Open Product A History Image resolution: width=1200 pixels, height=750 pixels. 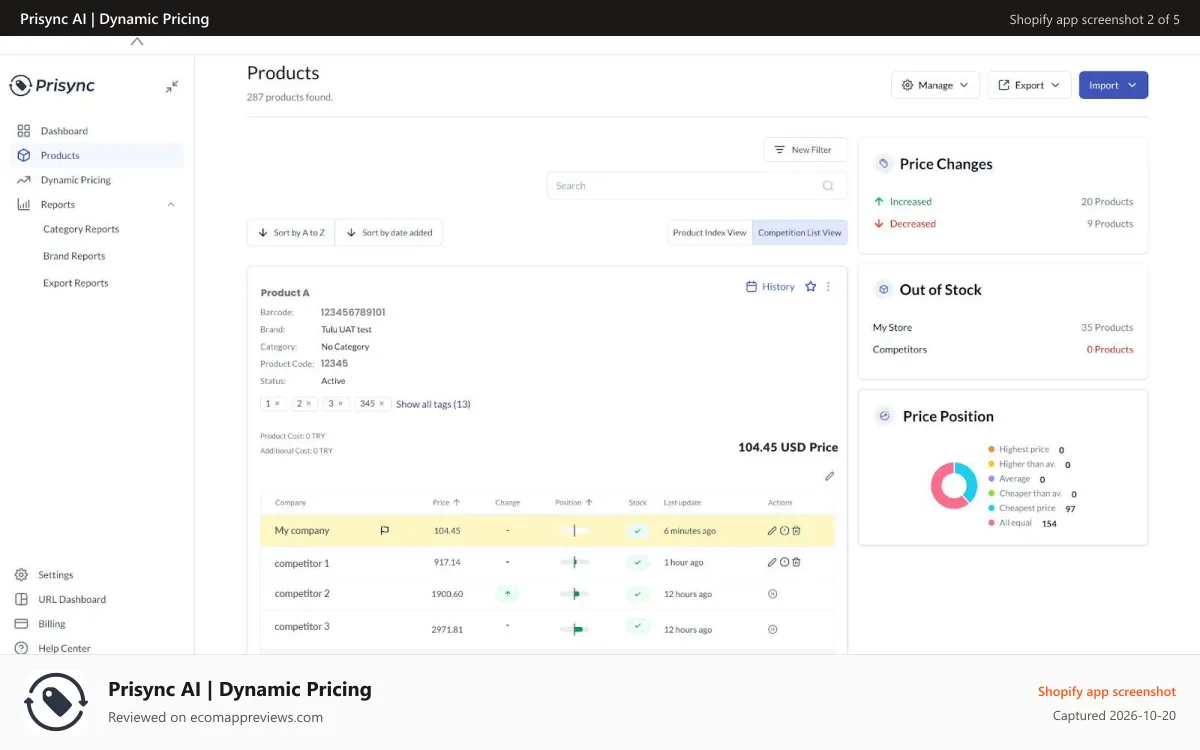tap(770, 287)
